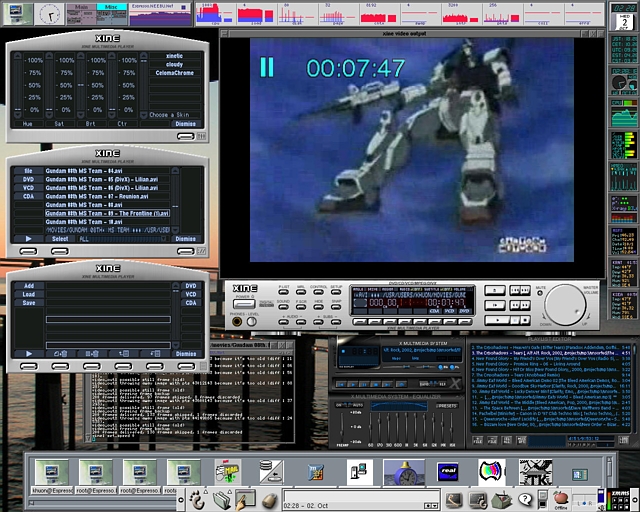This screenshot has height=512, width=640.
Task: Launch RealPlayer icon in the panel drawer
Action: click(x=448, y=472)
